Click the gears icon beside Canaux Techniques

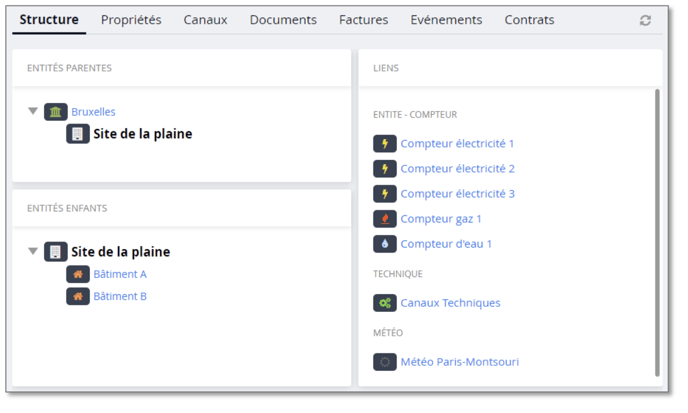click(385, 303)
